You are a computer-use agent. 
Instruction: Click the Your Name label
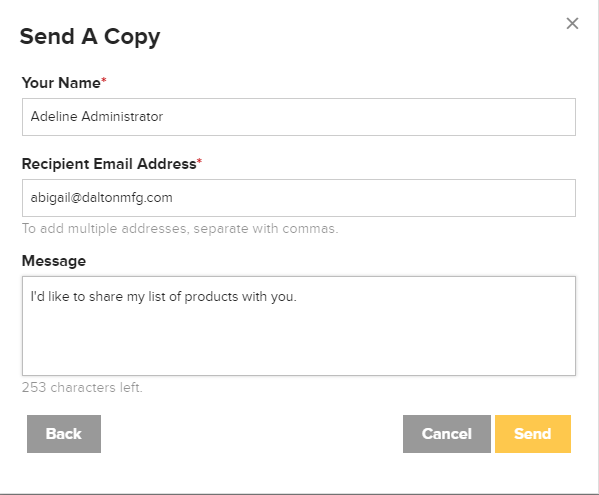pos(61,83)
